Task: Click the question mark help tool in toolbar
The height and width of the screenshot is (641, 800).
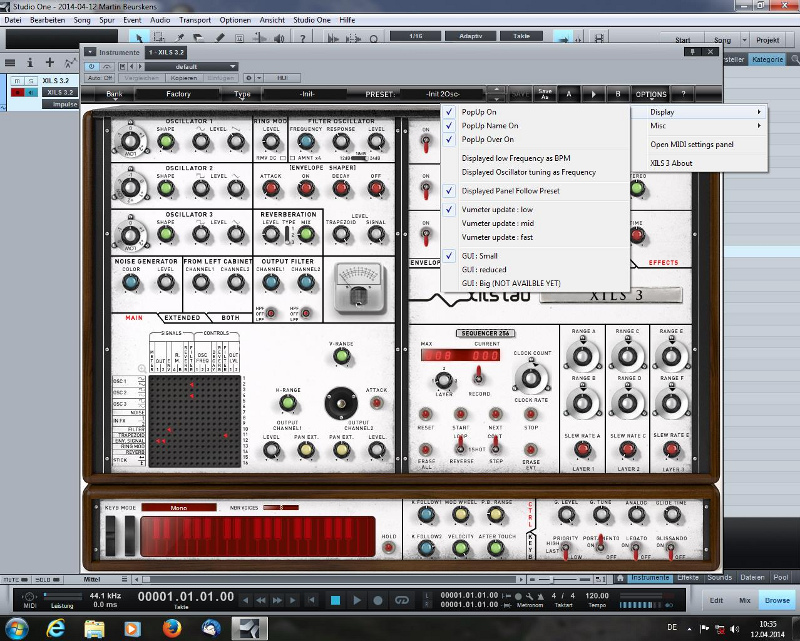Action: [x=303, y=38]
